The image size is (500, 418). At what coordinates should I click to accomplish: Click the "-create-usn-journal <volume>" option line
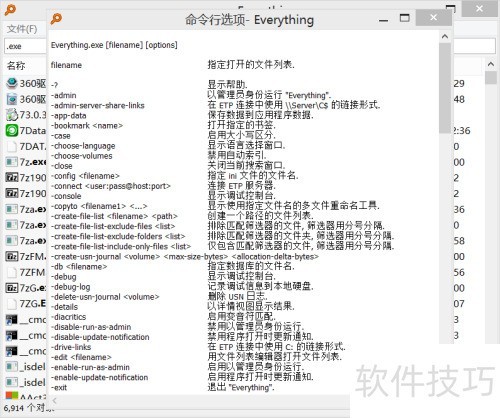tap(185, 256)
